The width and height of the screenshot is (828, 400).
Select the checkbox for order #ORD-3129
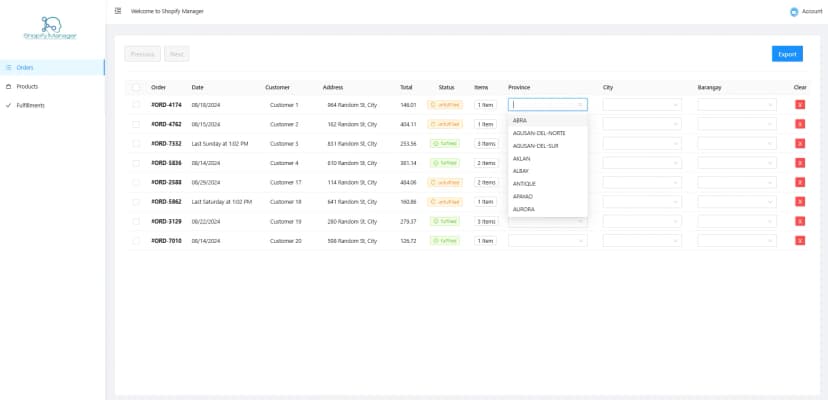pos(136,221)
